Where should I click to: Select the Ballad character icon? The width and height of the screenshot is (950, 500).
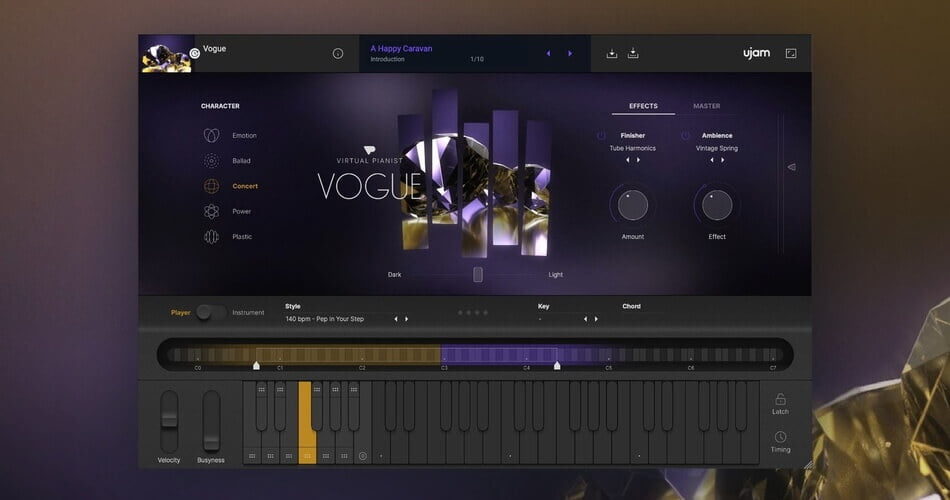pos(211,160)
